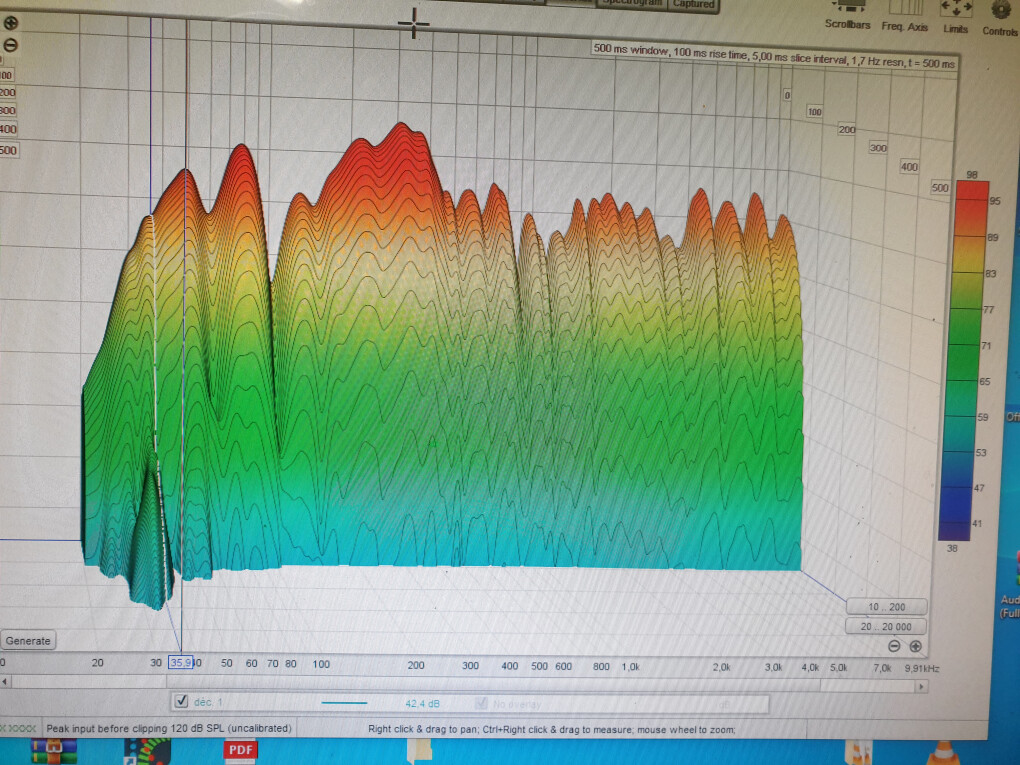This screenshot has width=1020, height=765.
Task: Click the left arrow of horizontal scrollbar
Action: [5, 682]
